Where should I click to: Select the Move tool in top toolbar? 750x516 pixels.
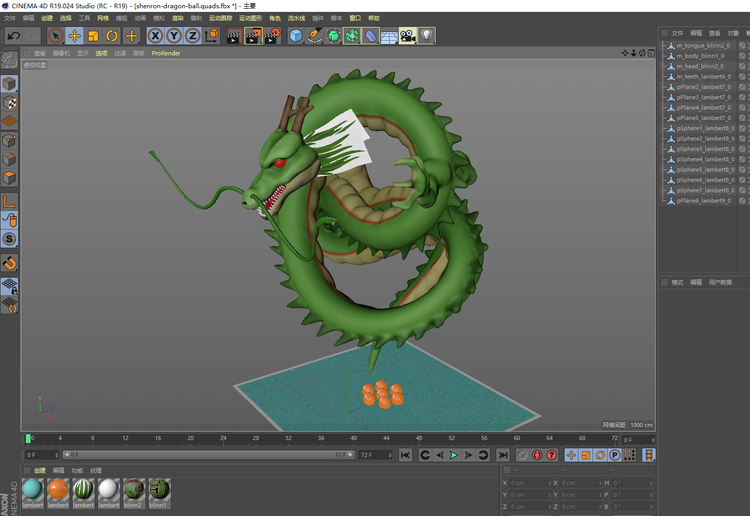click(x=74, y=36)
